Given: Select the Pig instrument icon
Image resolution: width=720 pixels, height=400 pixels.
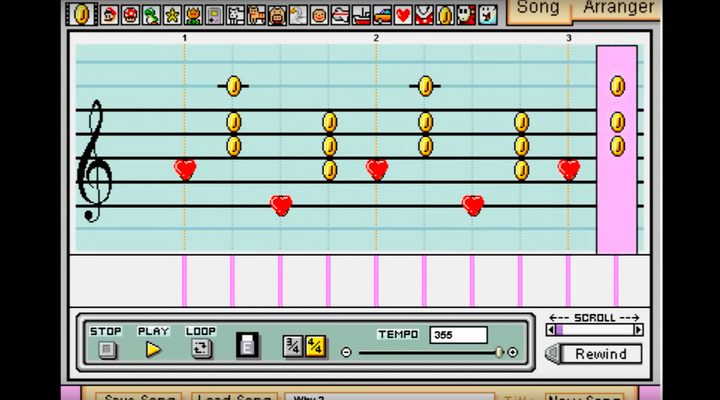Looking at the screenshot, I should click(277, 15).
